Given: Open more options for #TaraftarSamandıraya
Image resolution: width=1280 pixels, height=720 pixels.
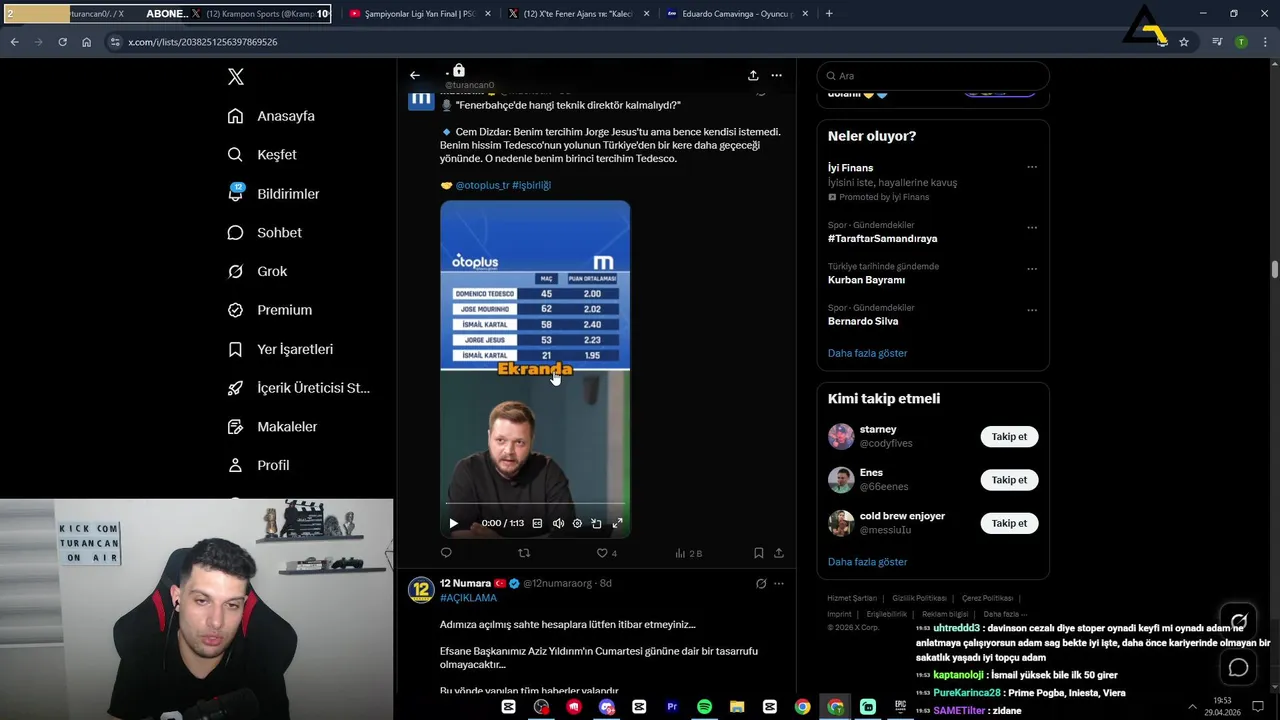Looking at the screenshot, I should point(1032,227).
